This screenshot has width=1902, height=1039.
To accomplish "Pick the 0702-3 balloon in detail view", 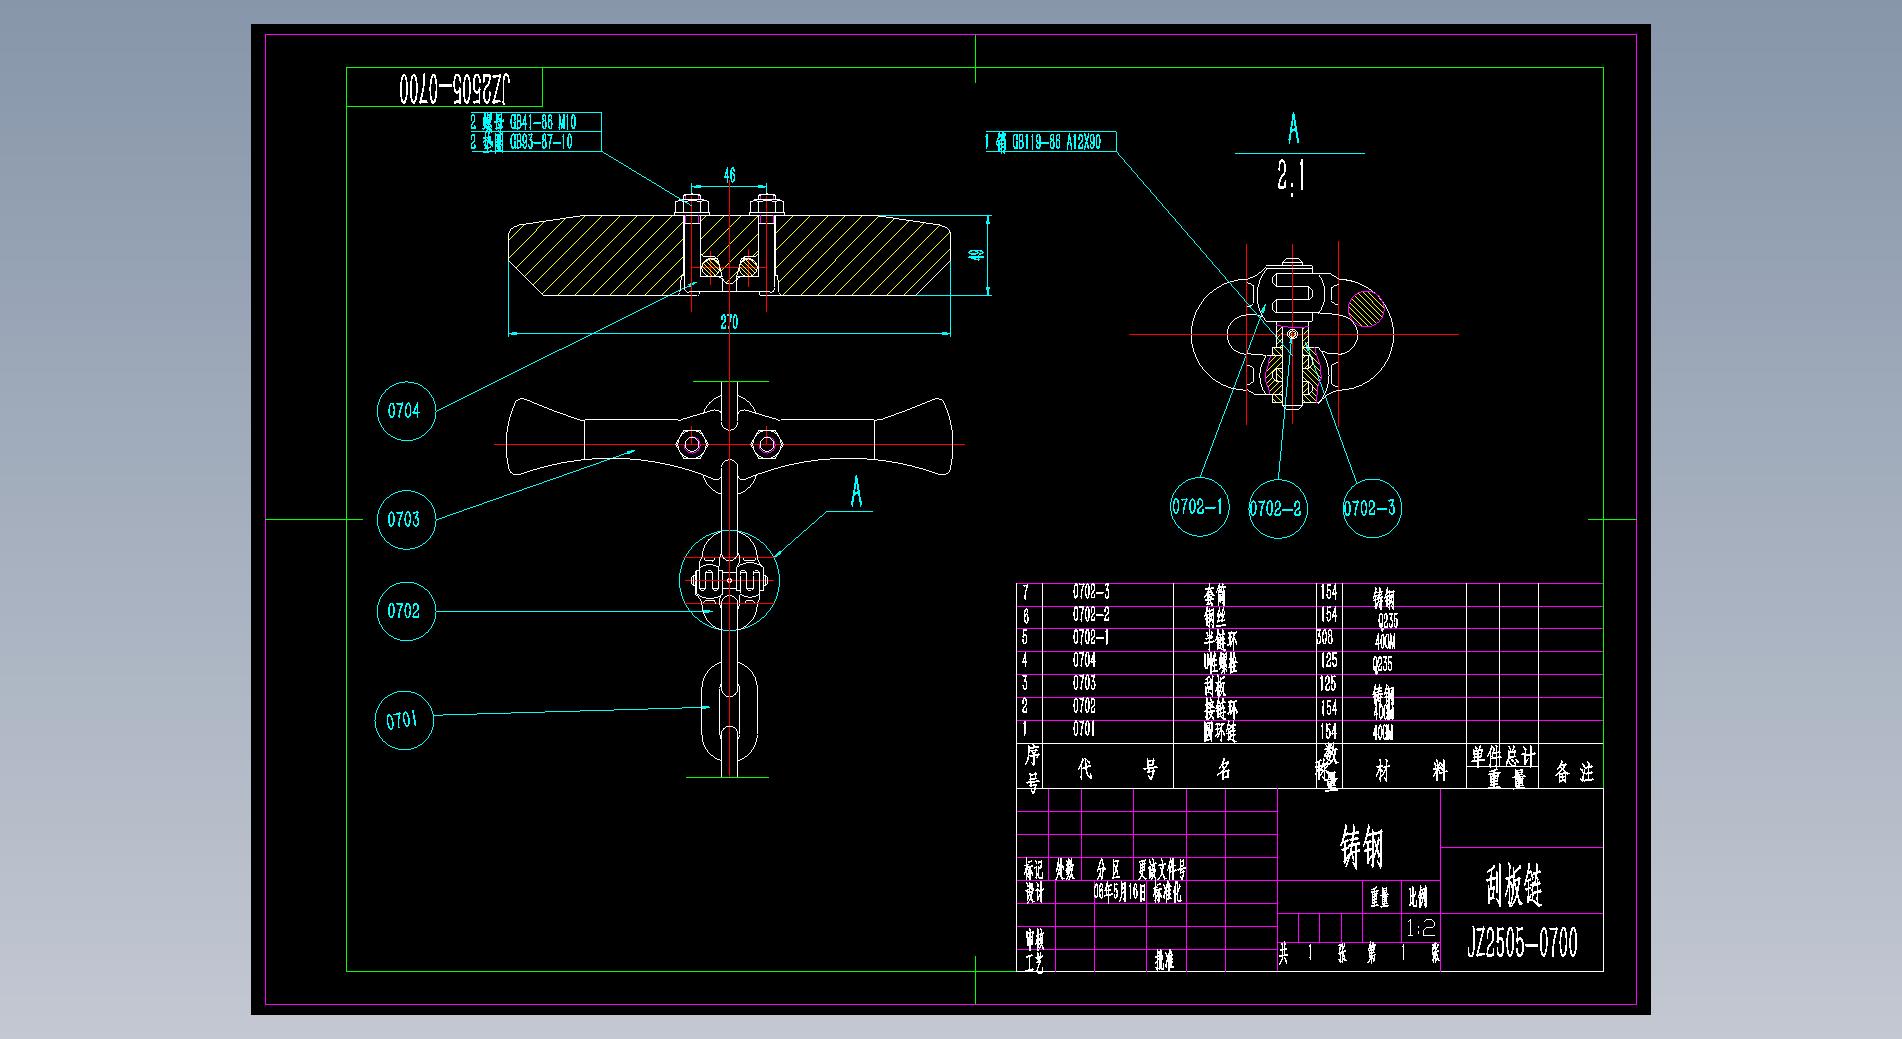I will pos(1370,508).
